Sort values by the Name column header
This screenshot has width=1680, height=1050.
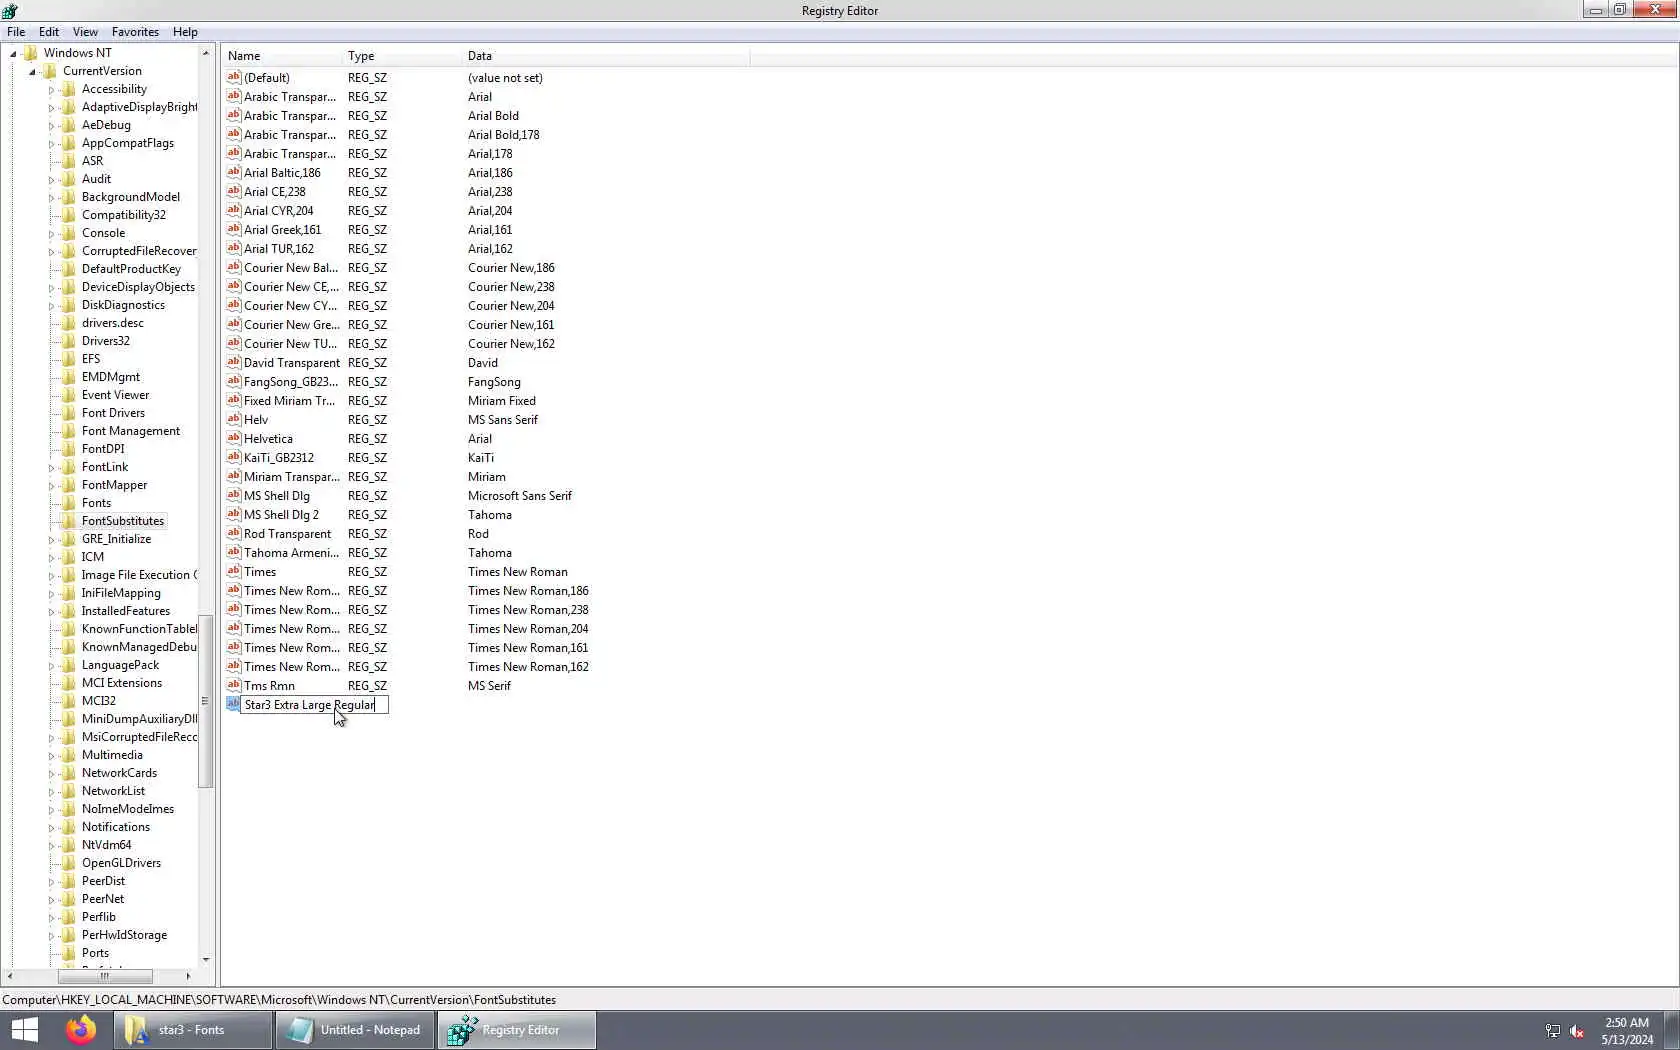282,56
